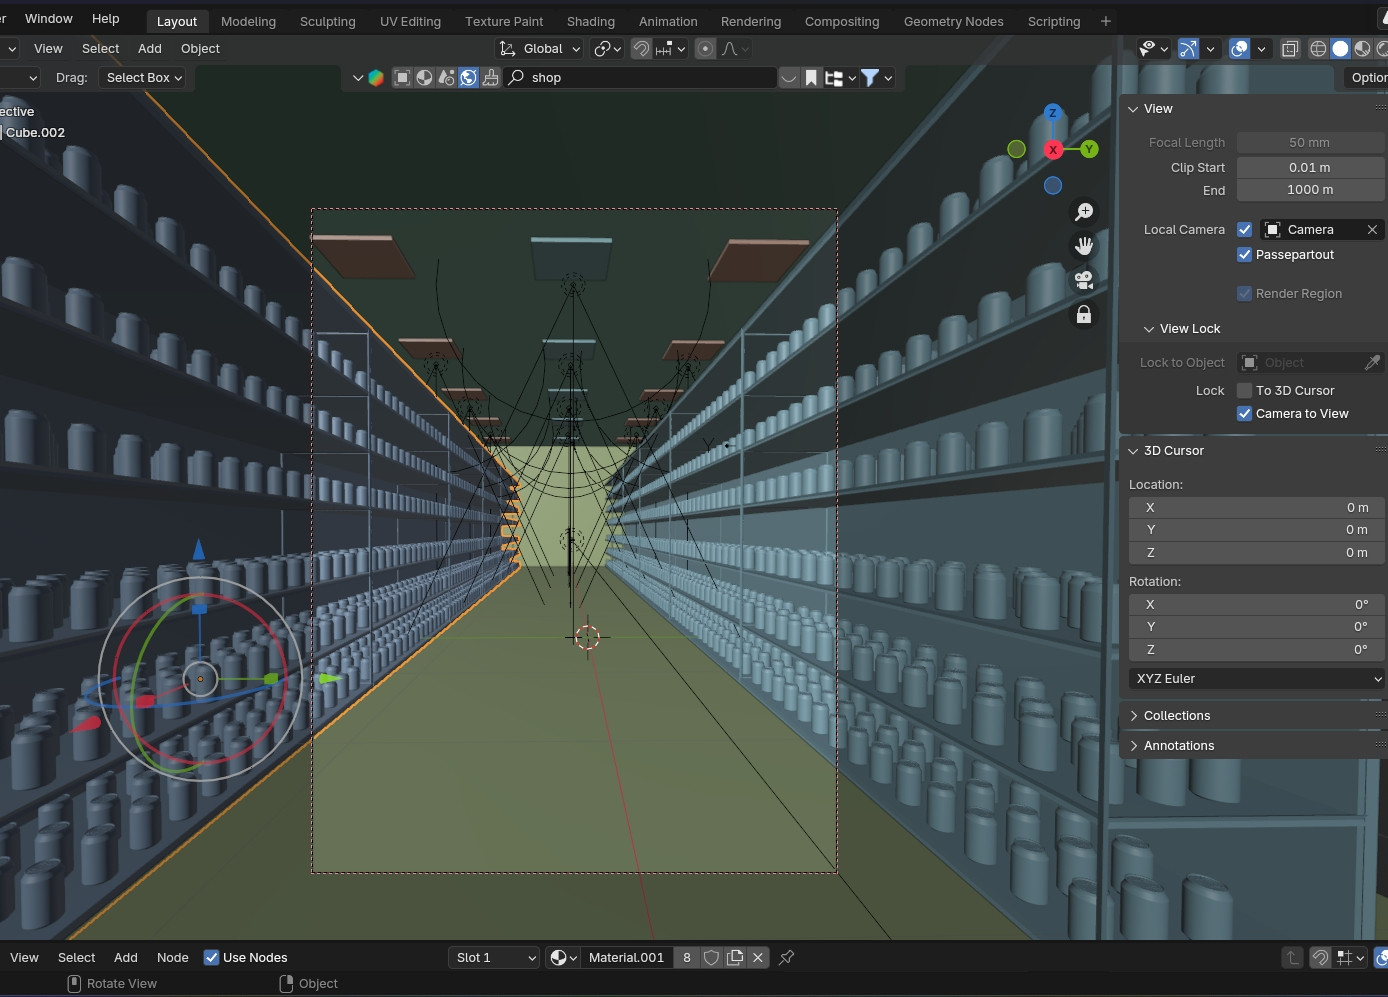Select the Object node-type icon in the node editor header
Image resolution: width=1388 pixels, height=997 pixels.
pos(402,77)
